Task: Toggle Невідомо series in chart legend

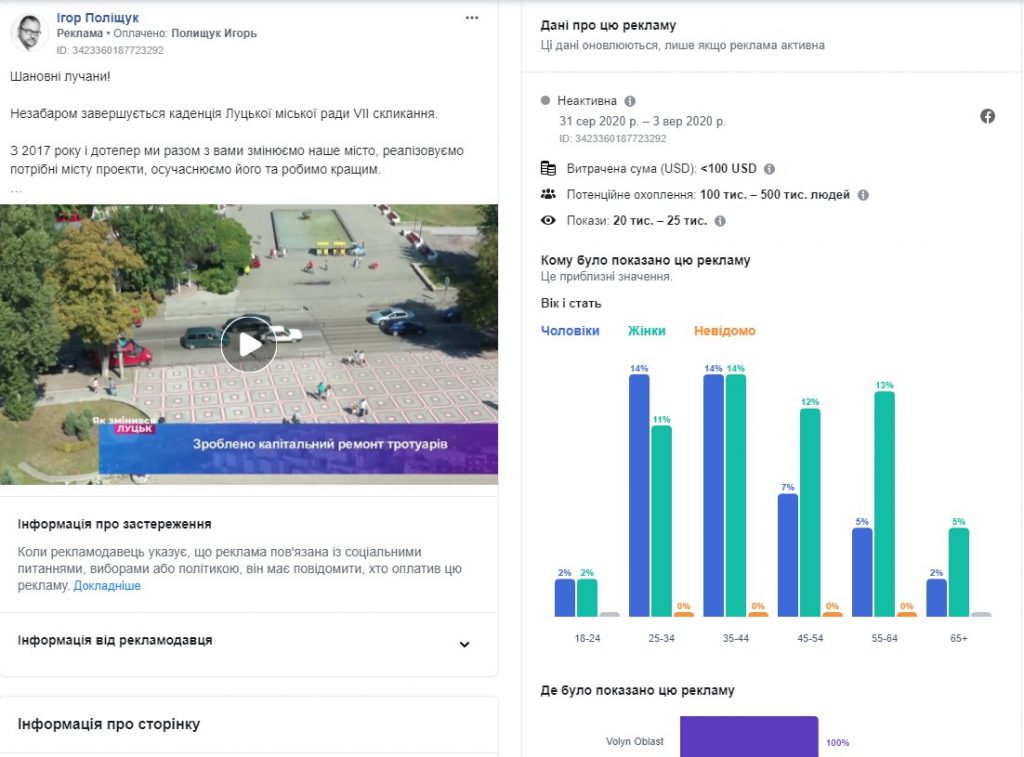Action: pos(725,331)
